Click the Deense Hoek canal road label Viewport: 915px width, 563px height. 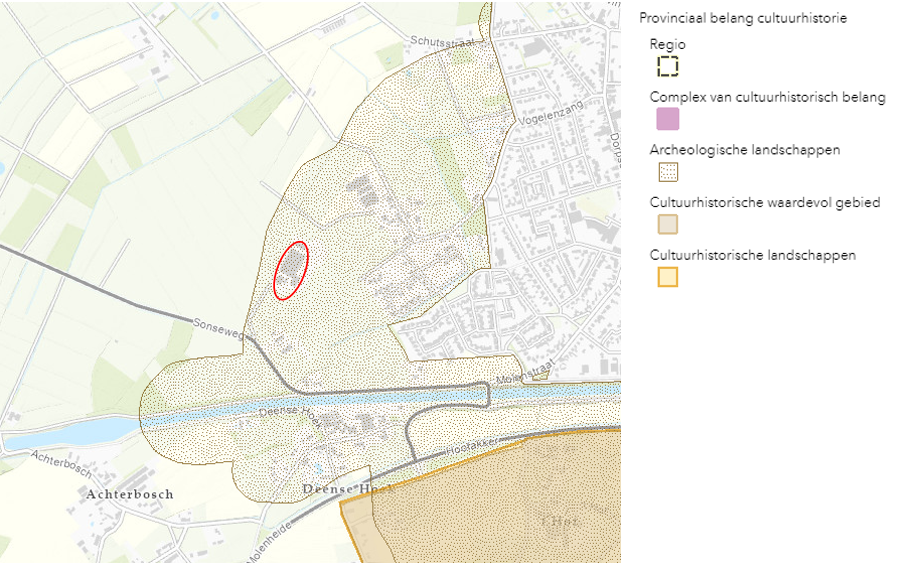point(290,417)
